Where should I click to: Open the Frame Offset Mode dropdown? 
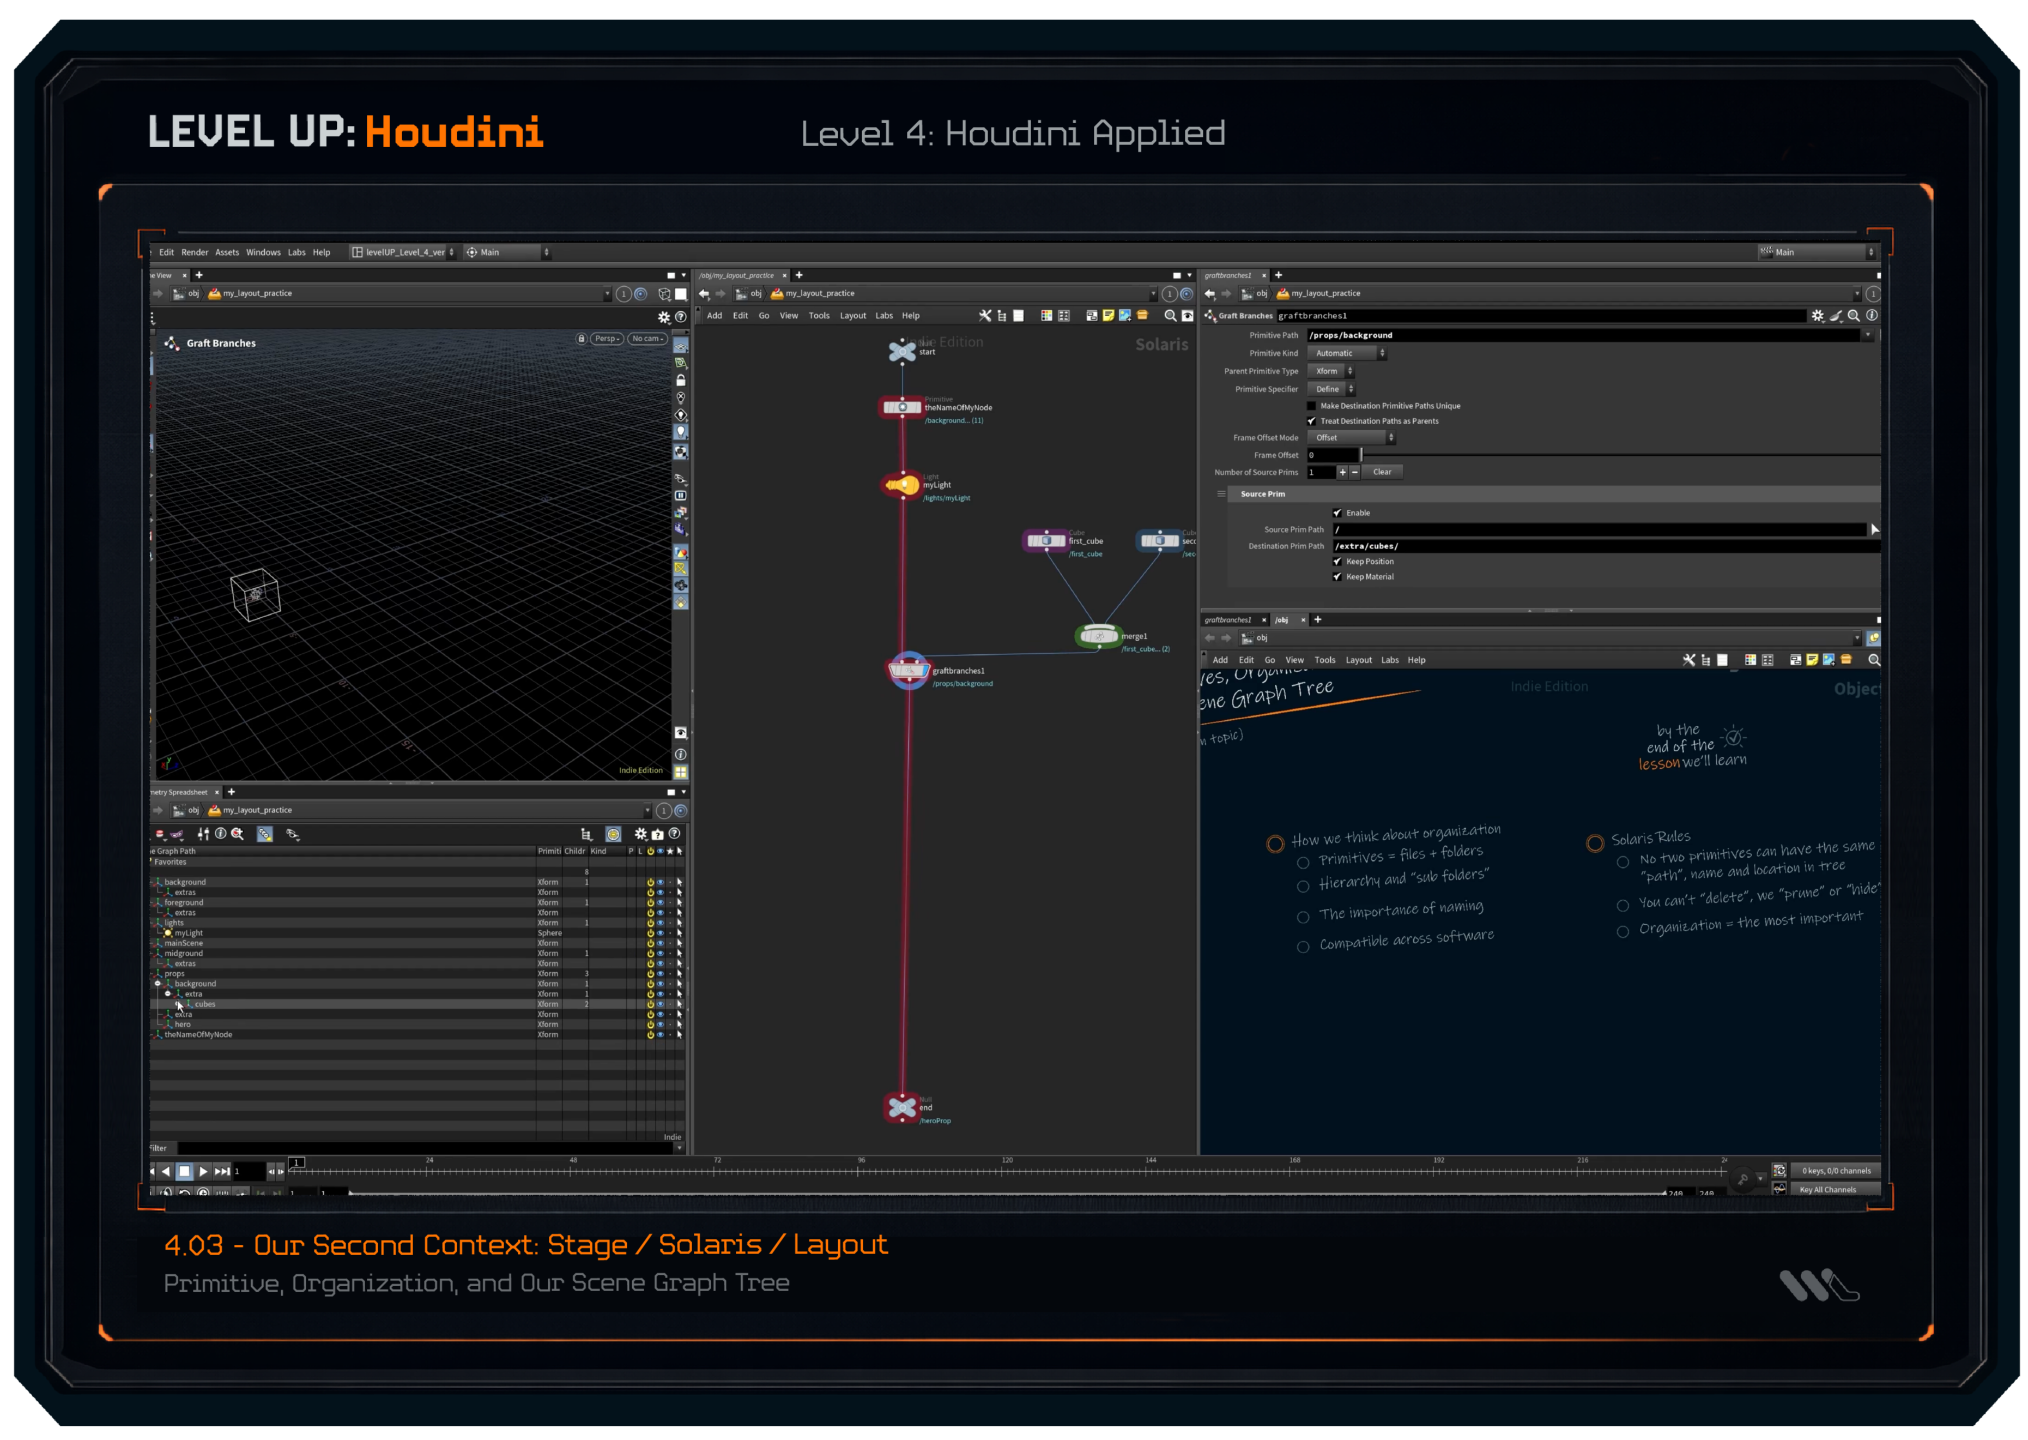pyautogui.click(x=1352, y=438)
